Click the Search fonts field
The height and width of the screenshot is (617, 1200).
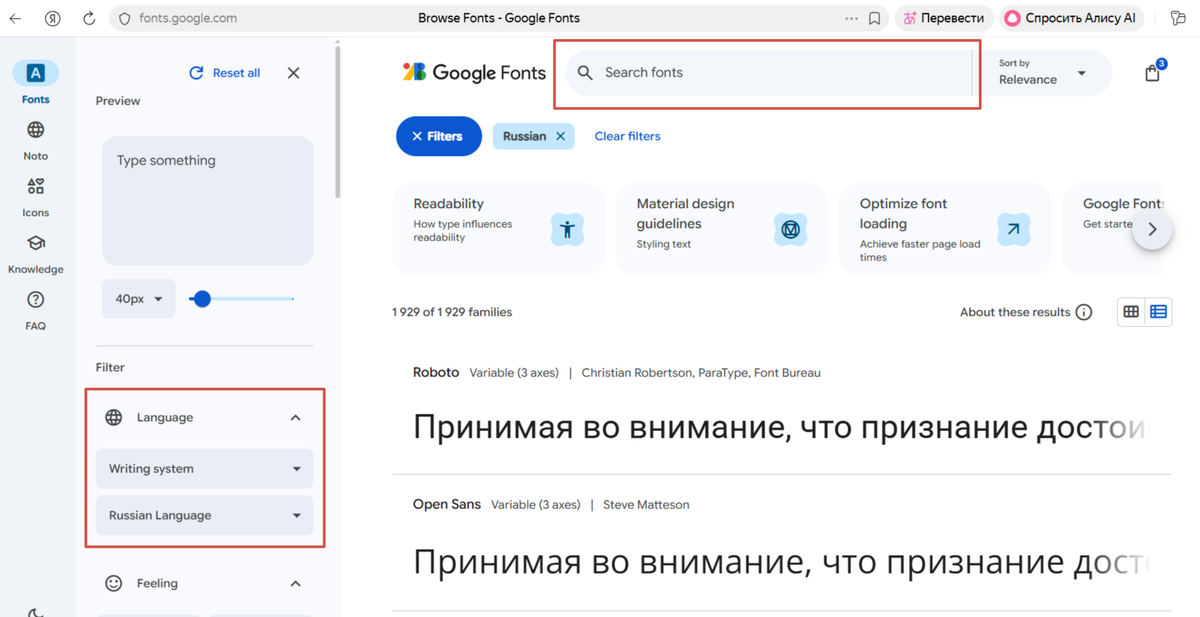click(x=768, y=73)
